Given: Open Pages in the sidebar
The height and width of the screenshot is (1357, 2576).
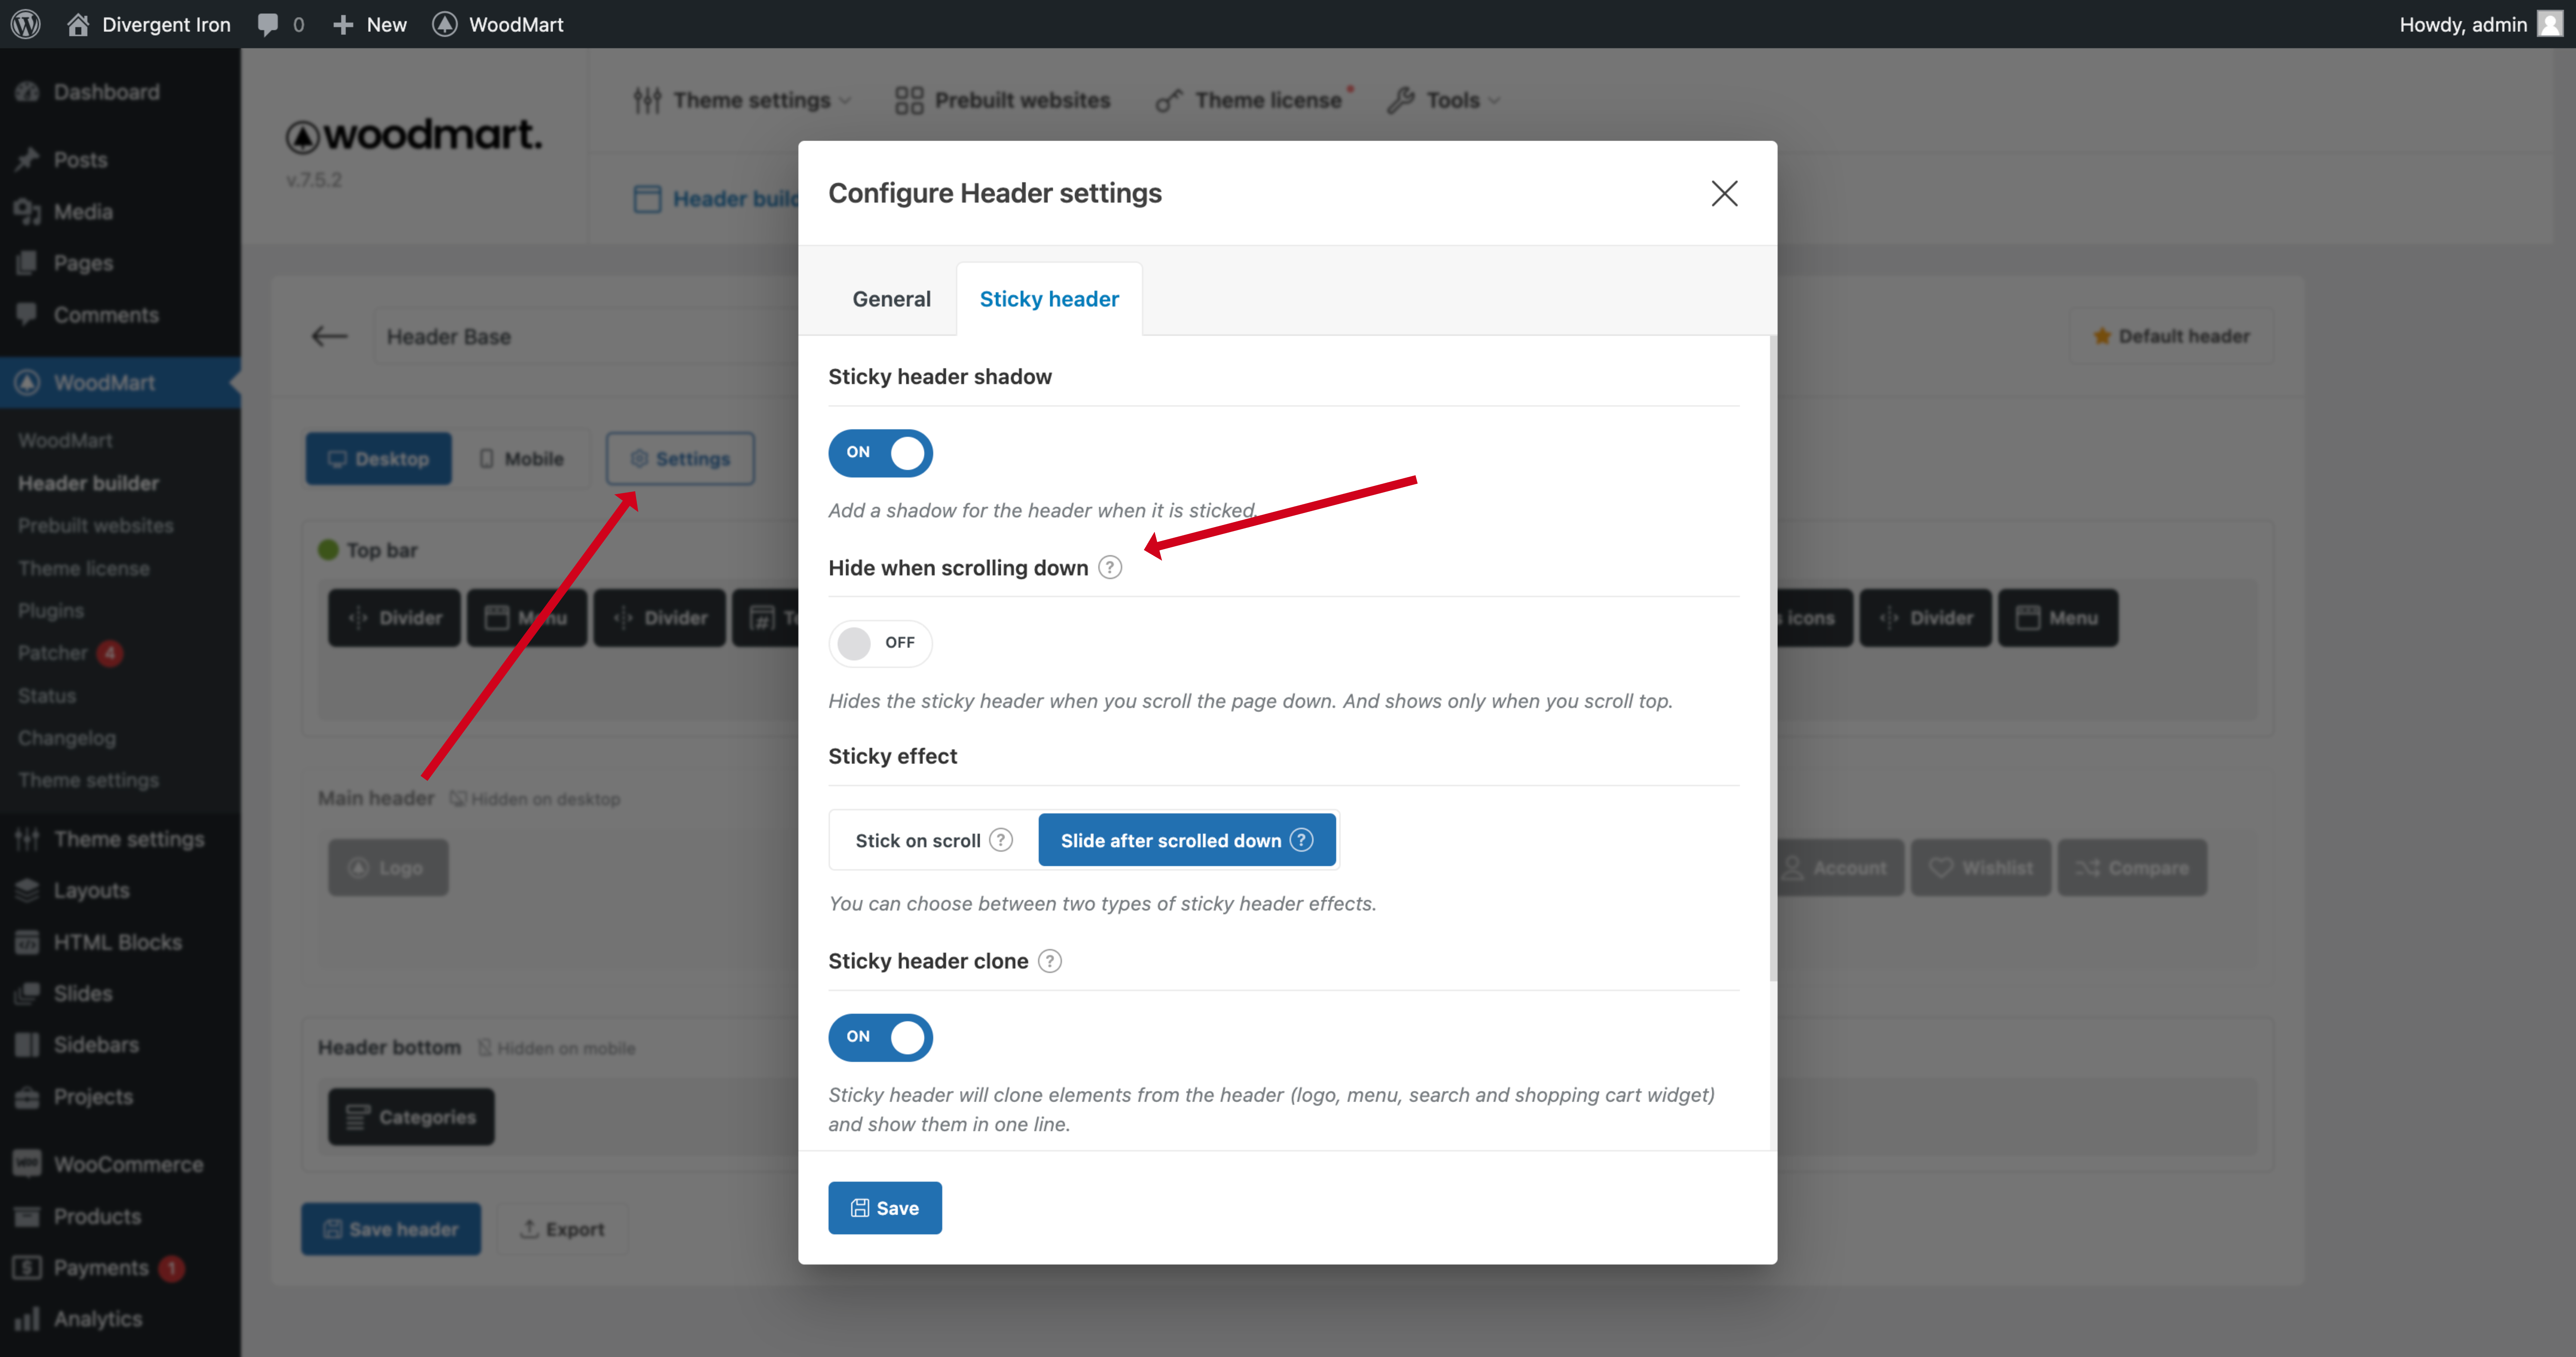Looking at the screenshot, I should click(x=120, y=263).
